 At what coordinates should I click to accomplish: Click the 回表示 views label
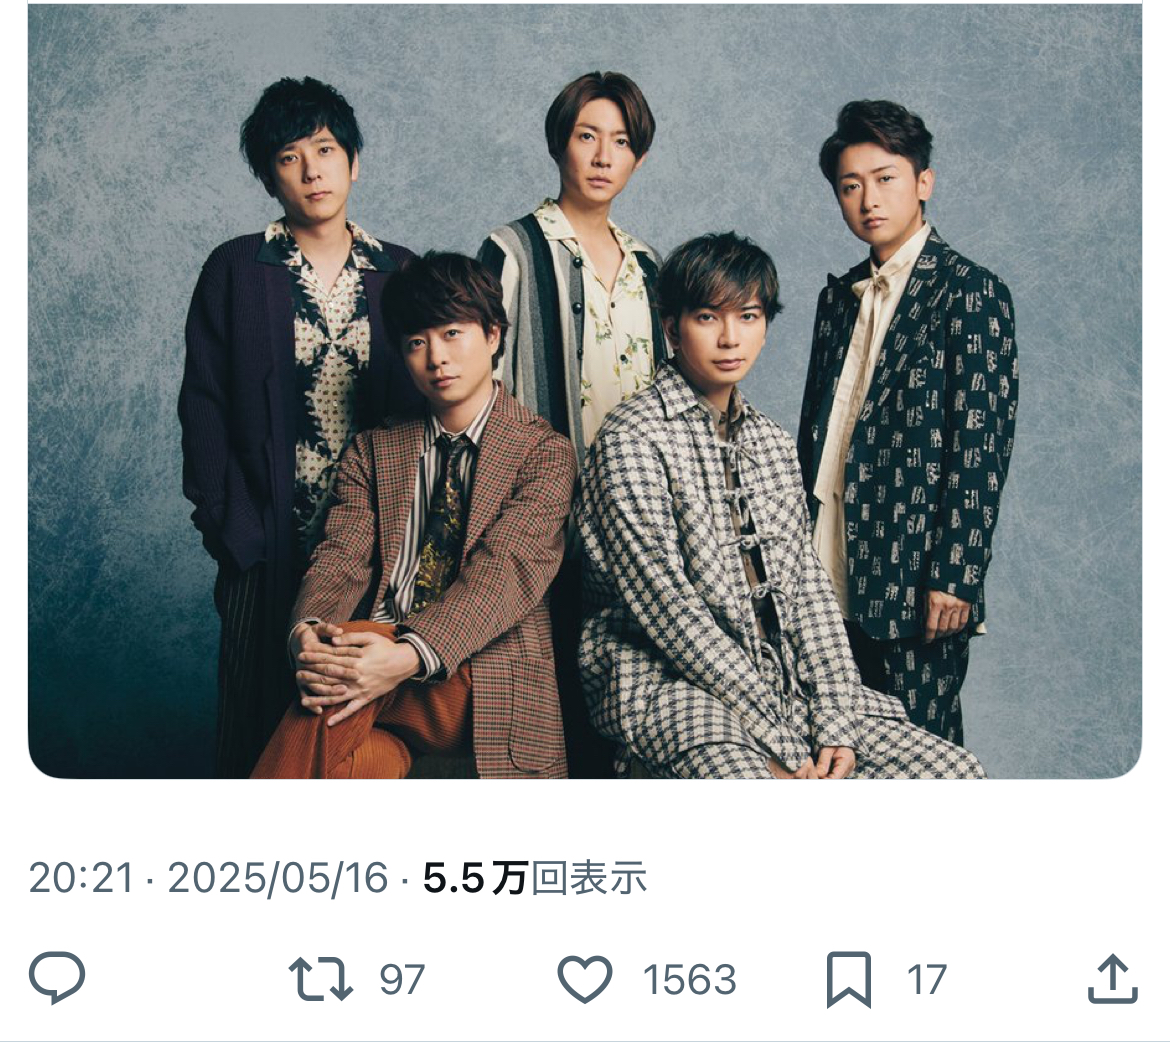(x=589, y=877)
